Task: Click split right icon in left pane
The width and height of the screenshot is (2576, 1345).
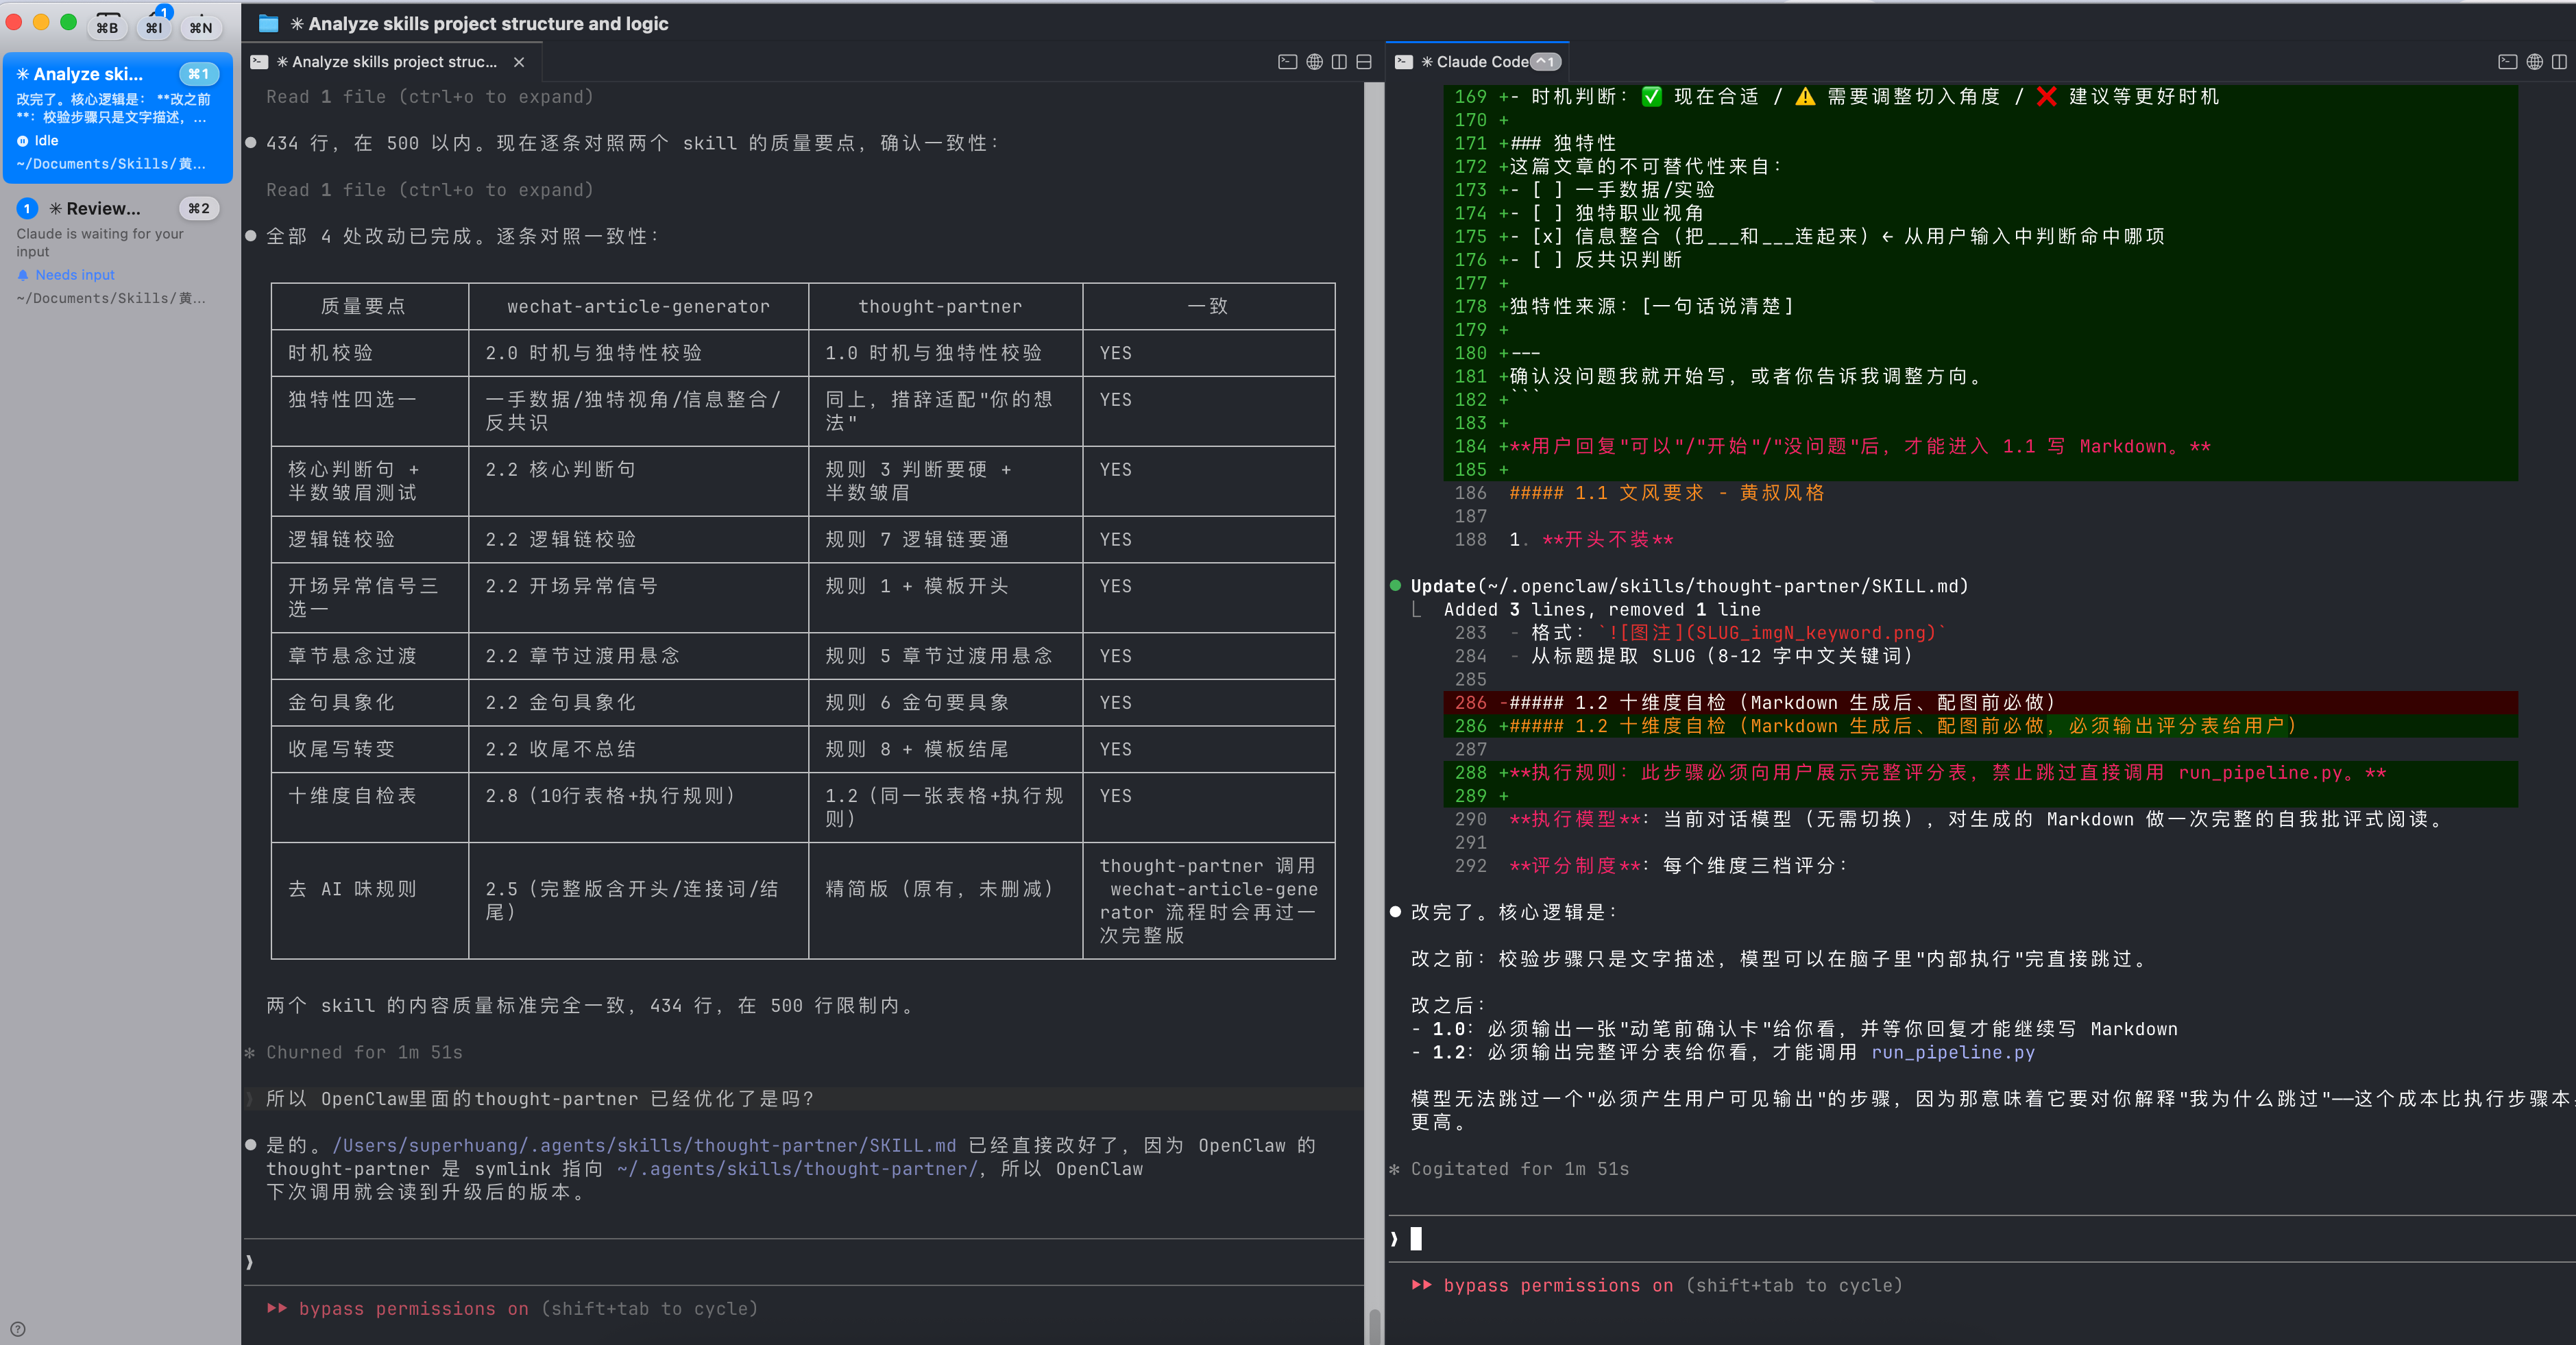Action: tap(1339, 62)
